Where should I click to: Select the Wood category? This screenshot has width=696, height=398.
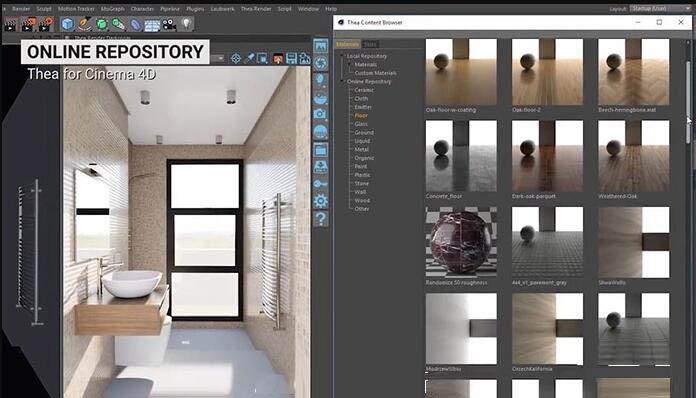[362, 201]
